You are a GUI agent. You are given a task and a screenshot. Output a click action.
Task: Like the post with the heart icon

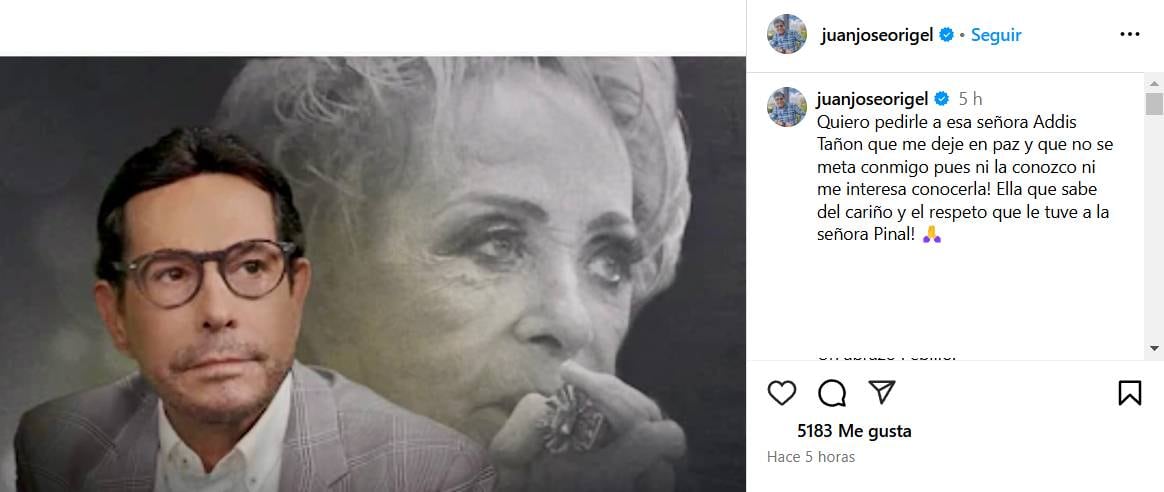pyautogui.click(x=782, y=393)
